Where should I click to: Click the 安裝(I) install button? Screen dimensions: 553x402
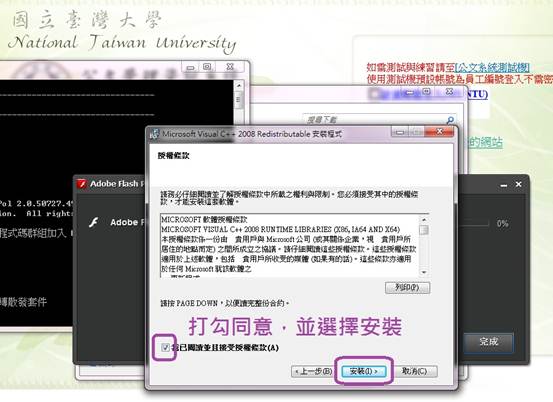click(x=364, y=371)
